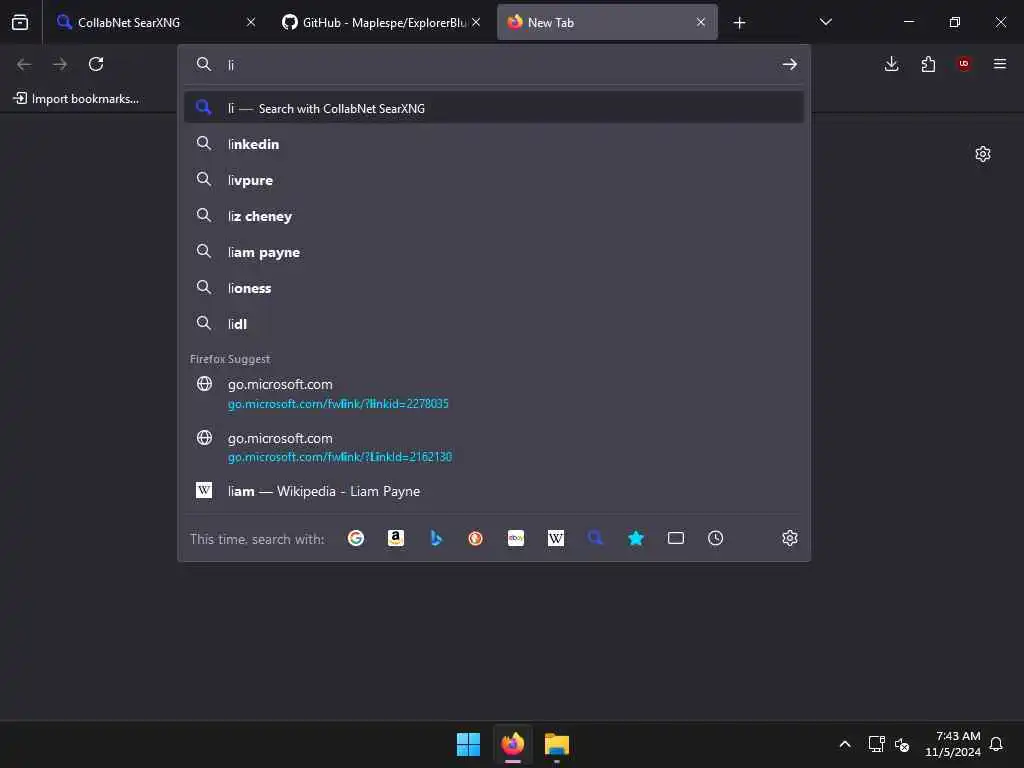
Task: Search with Google one-off icon
Action: tap(356, 538)
